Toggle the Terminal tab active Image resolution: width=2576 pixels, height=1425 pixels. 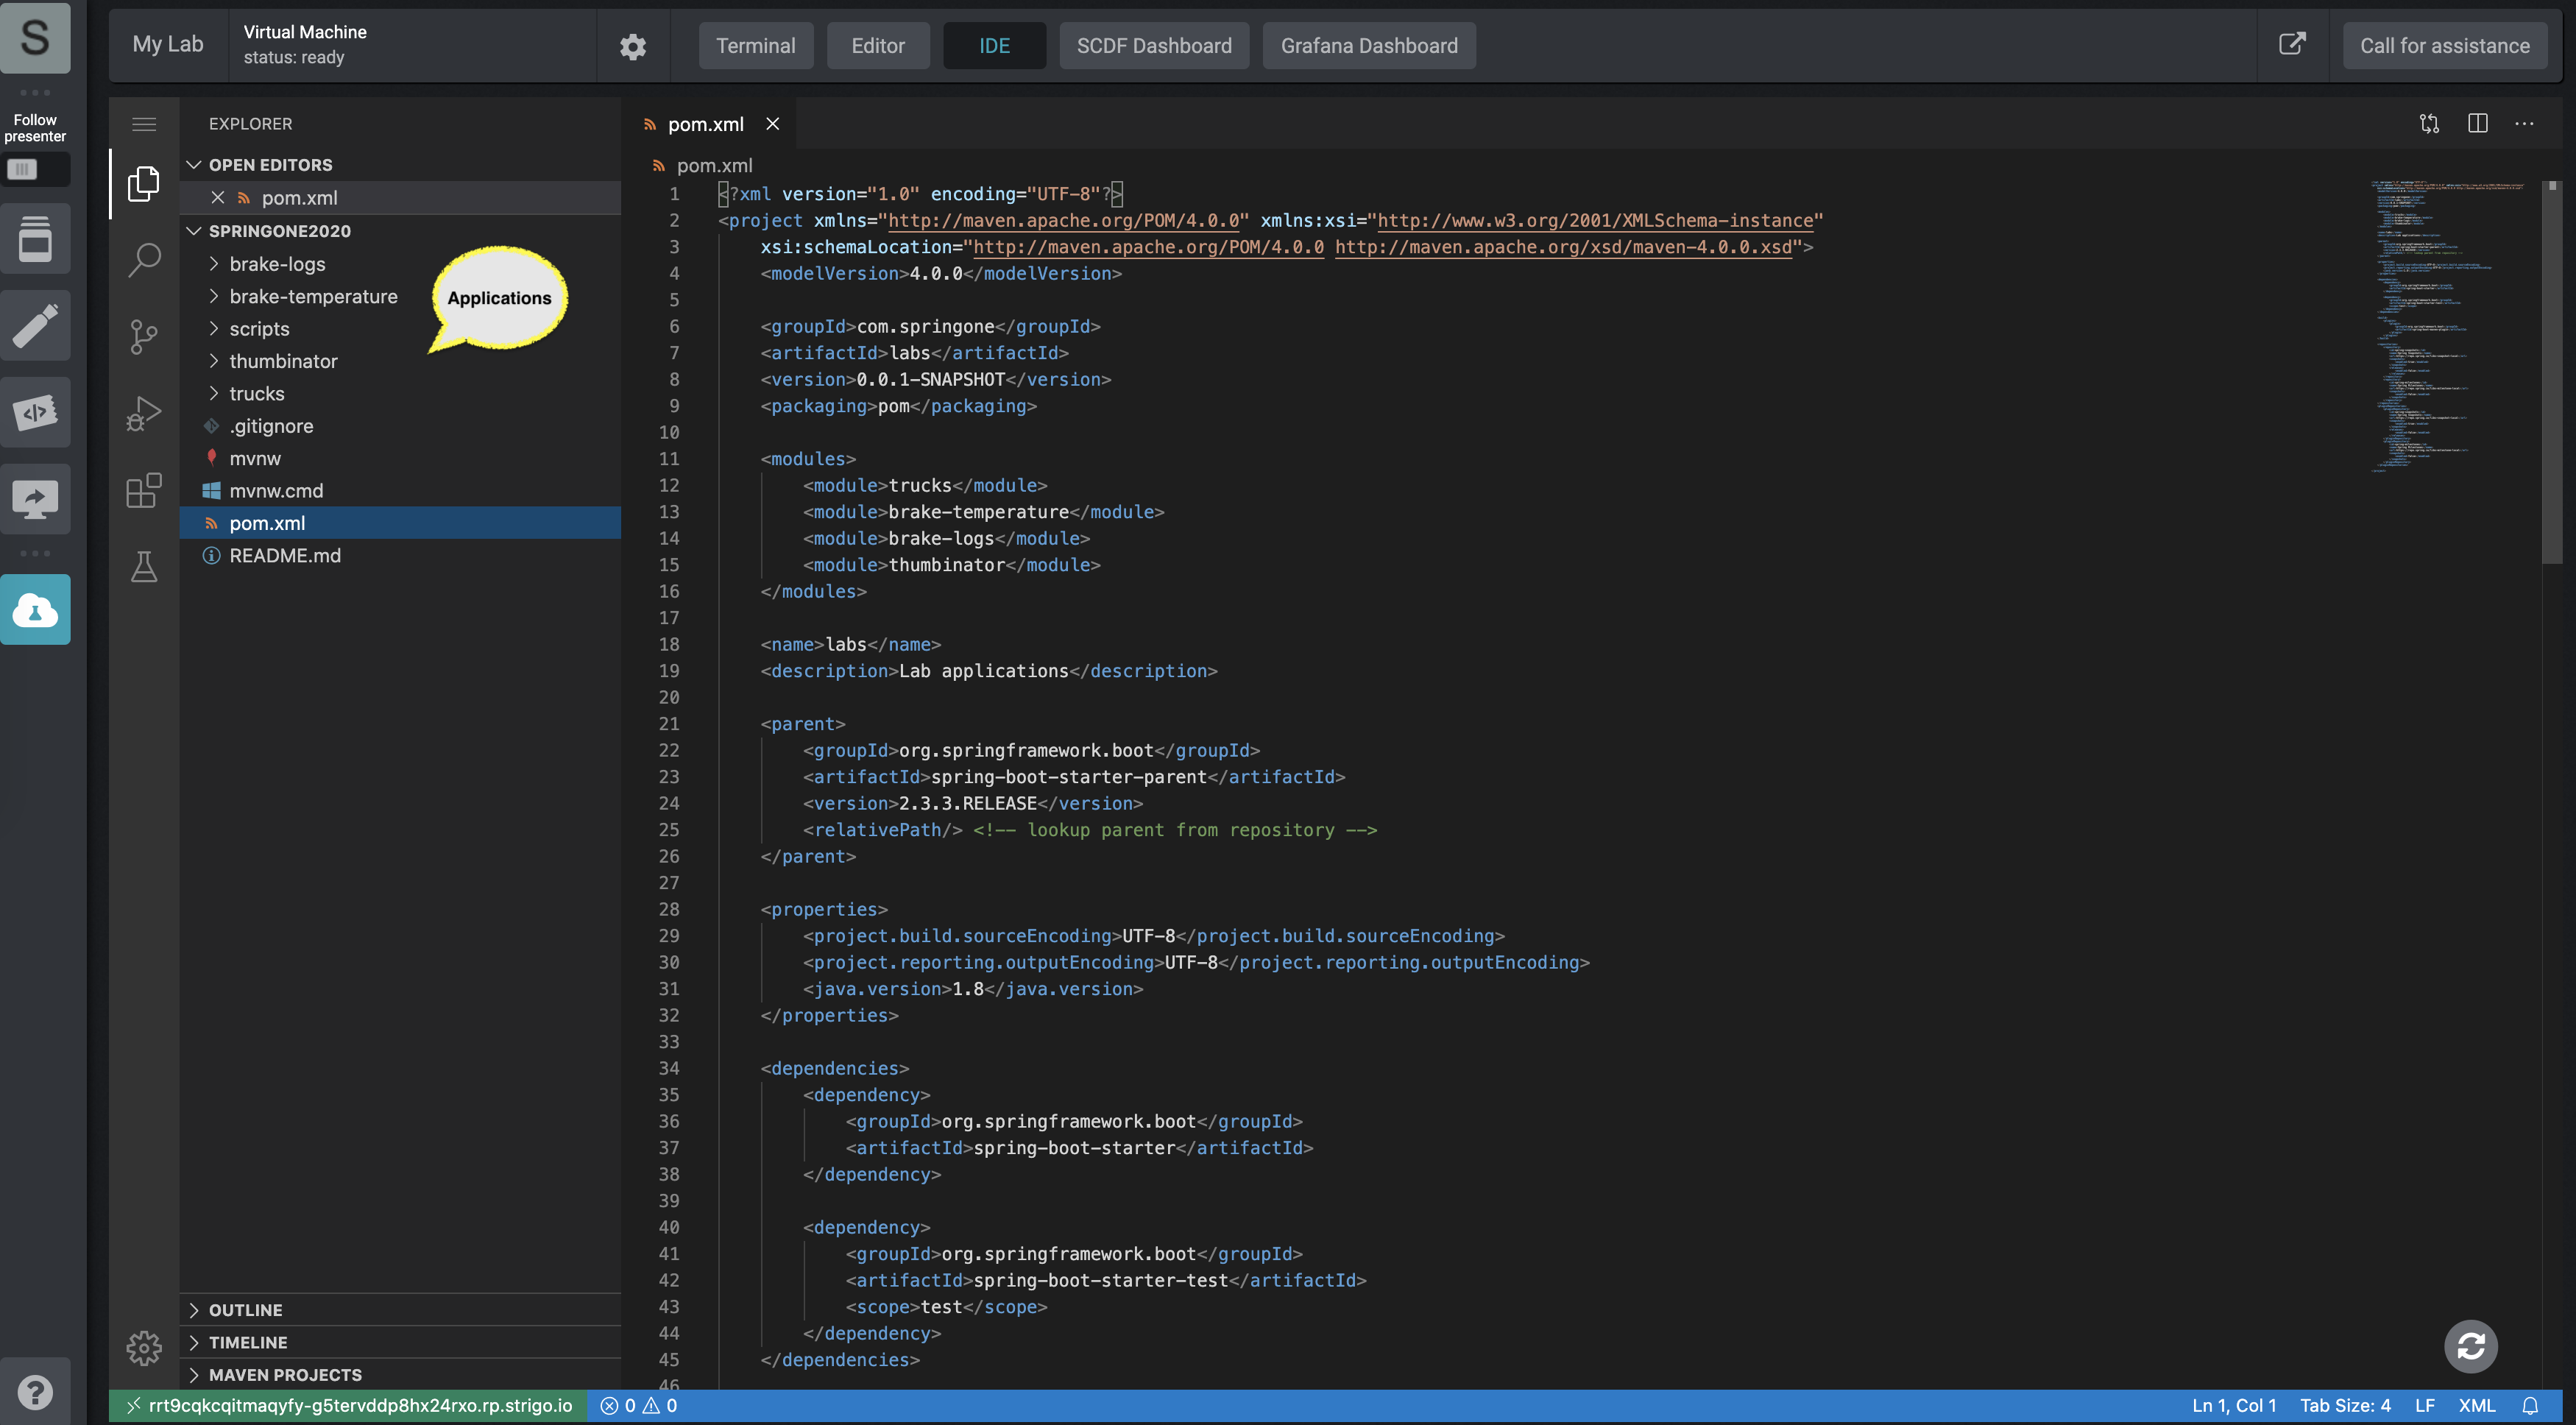(x=754, y=44)
